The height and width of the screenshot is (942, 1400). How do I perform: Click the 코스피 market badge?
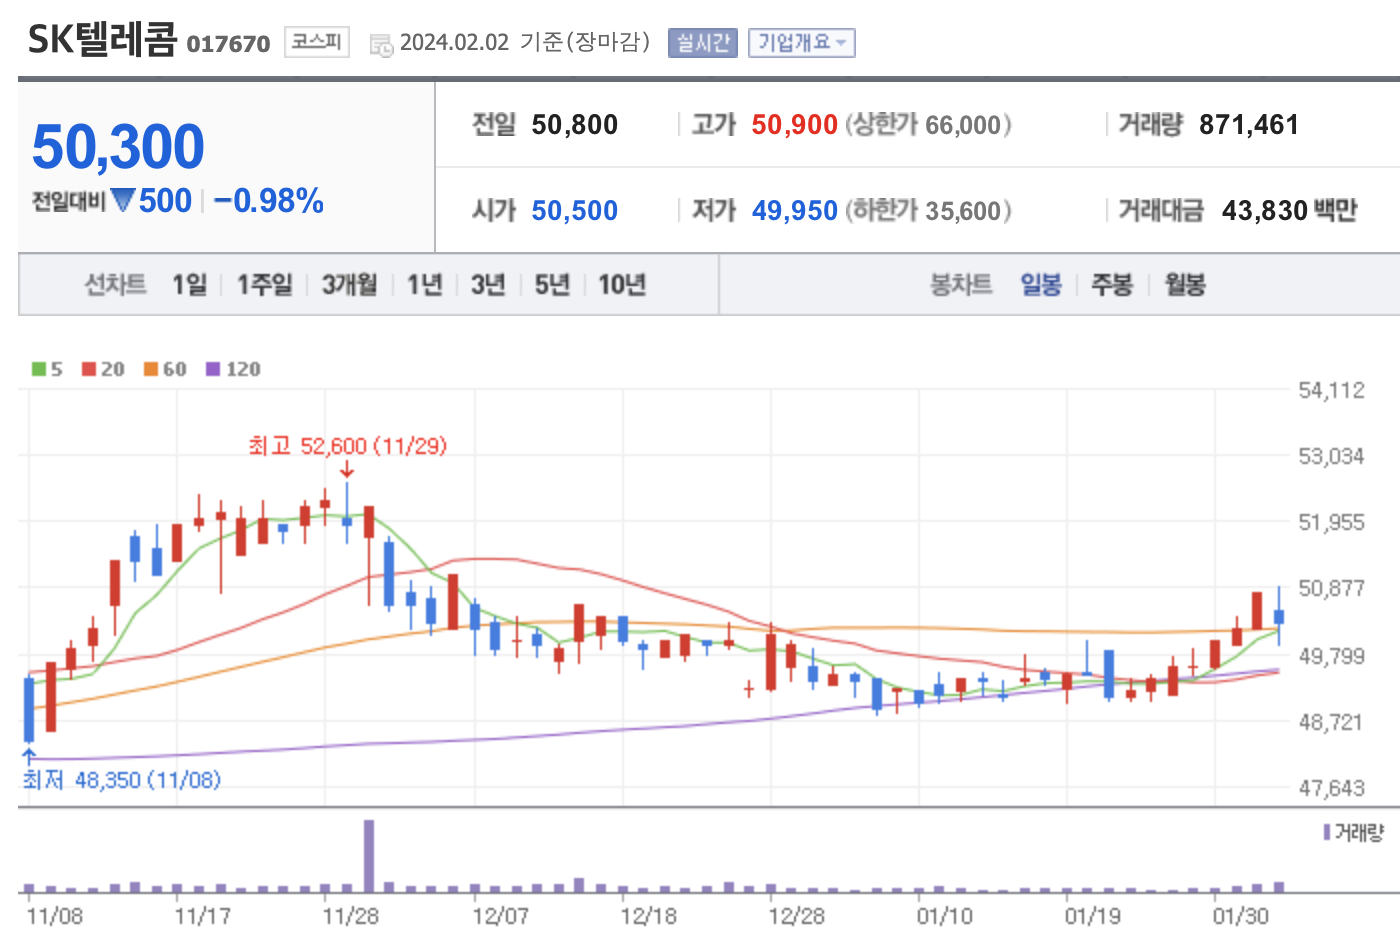[x=317, y=42]
